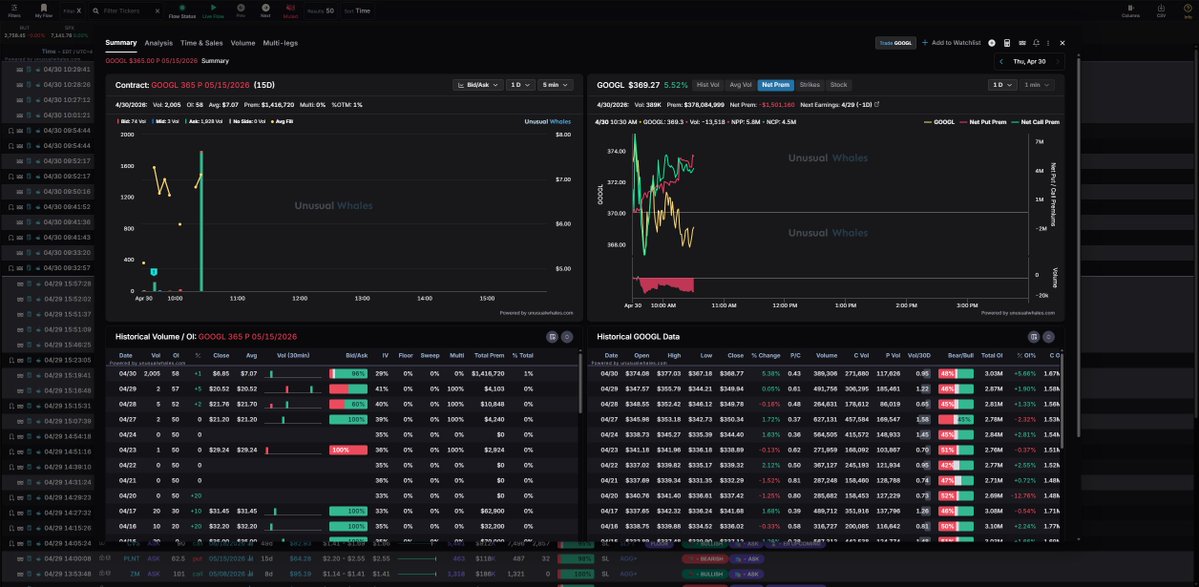Screen dimensions: 1199x587
Task: Click the Trade GOOGL button
Action: click(x=895, y=43)
